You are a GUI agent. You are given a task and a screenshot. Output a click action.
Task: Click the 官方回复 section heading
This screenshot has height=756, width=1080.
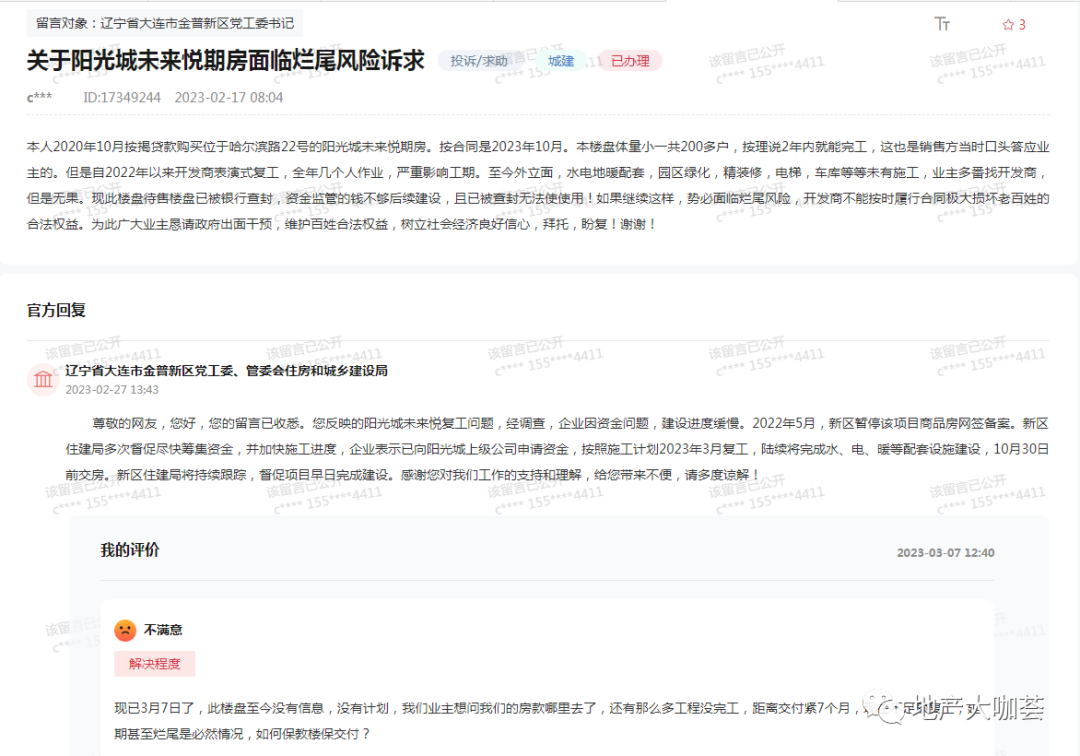(x=56, y=311)
